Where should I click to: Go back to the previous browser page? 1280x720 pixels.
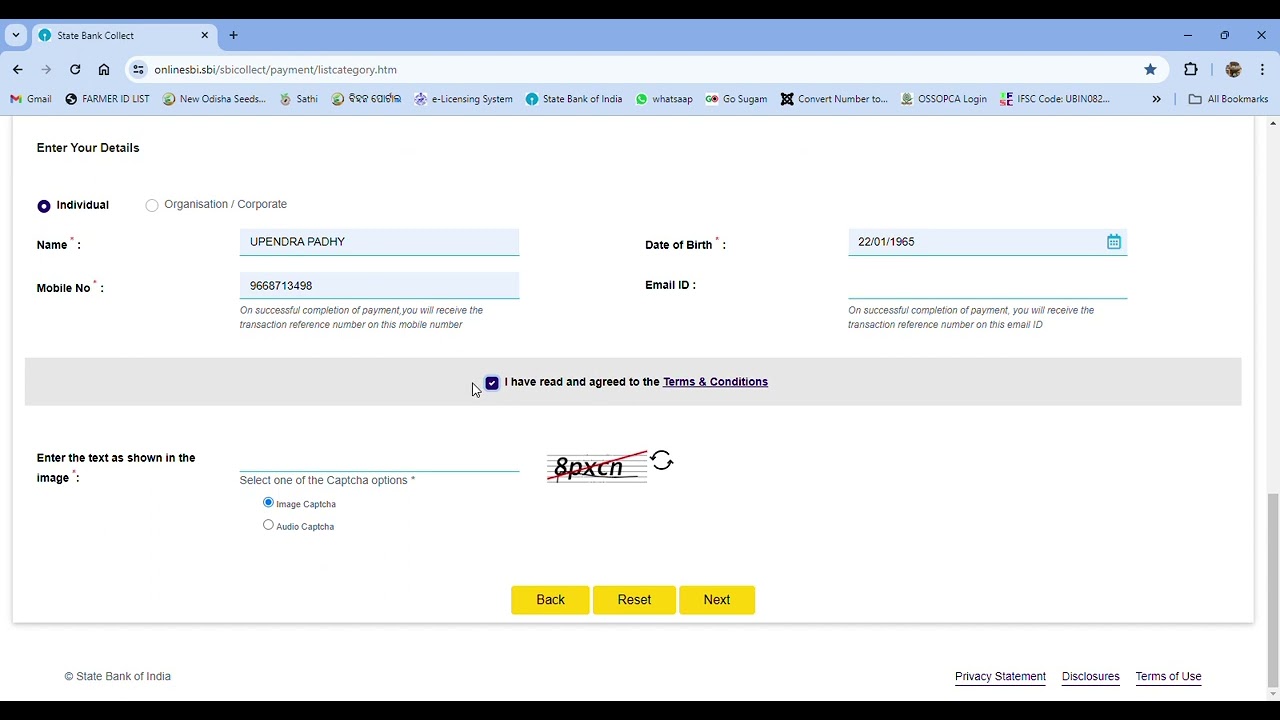(x=18, y=69)
